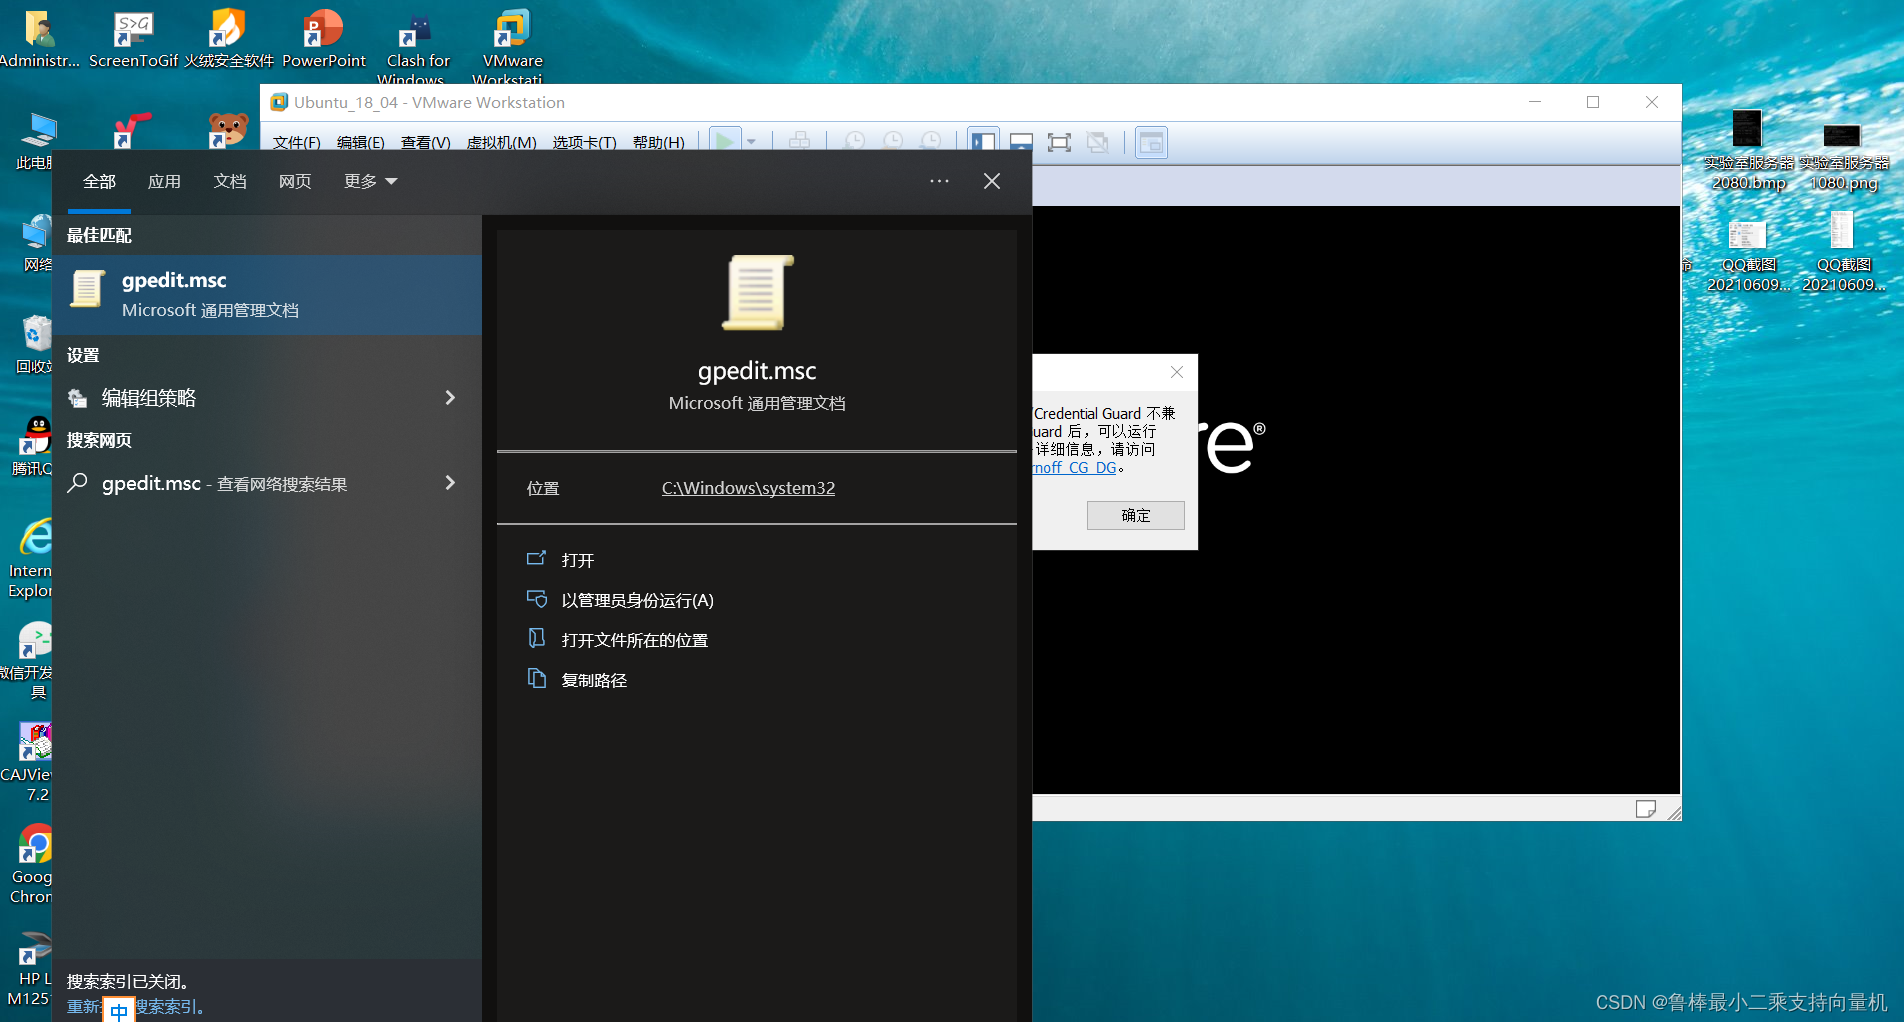
Task: Open VMware 选项卡(T) menu
Action: [584, 142]
